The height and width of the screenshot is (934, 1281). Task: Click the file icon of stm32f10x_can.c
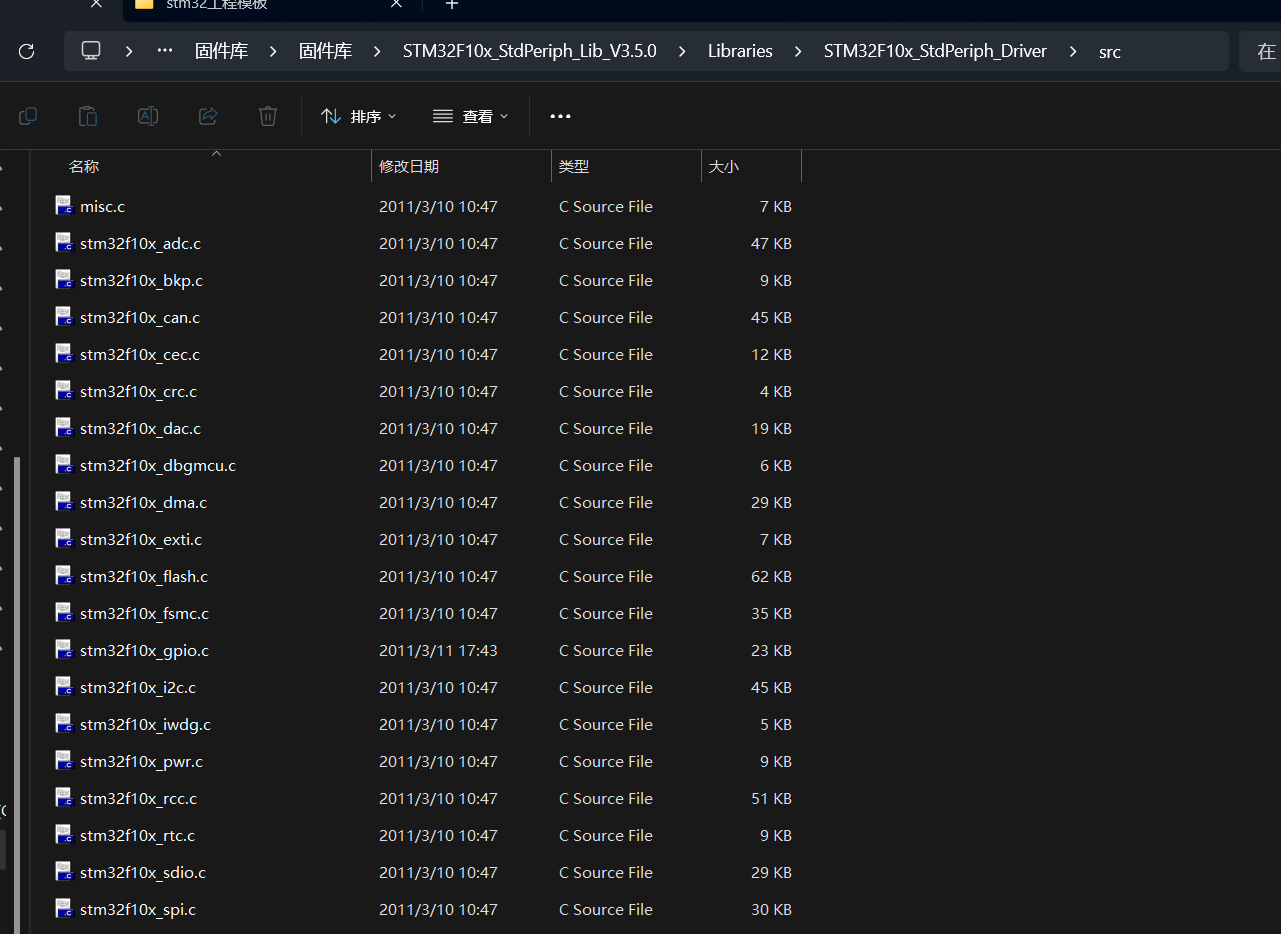[64, 317]
